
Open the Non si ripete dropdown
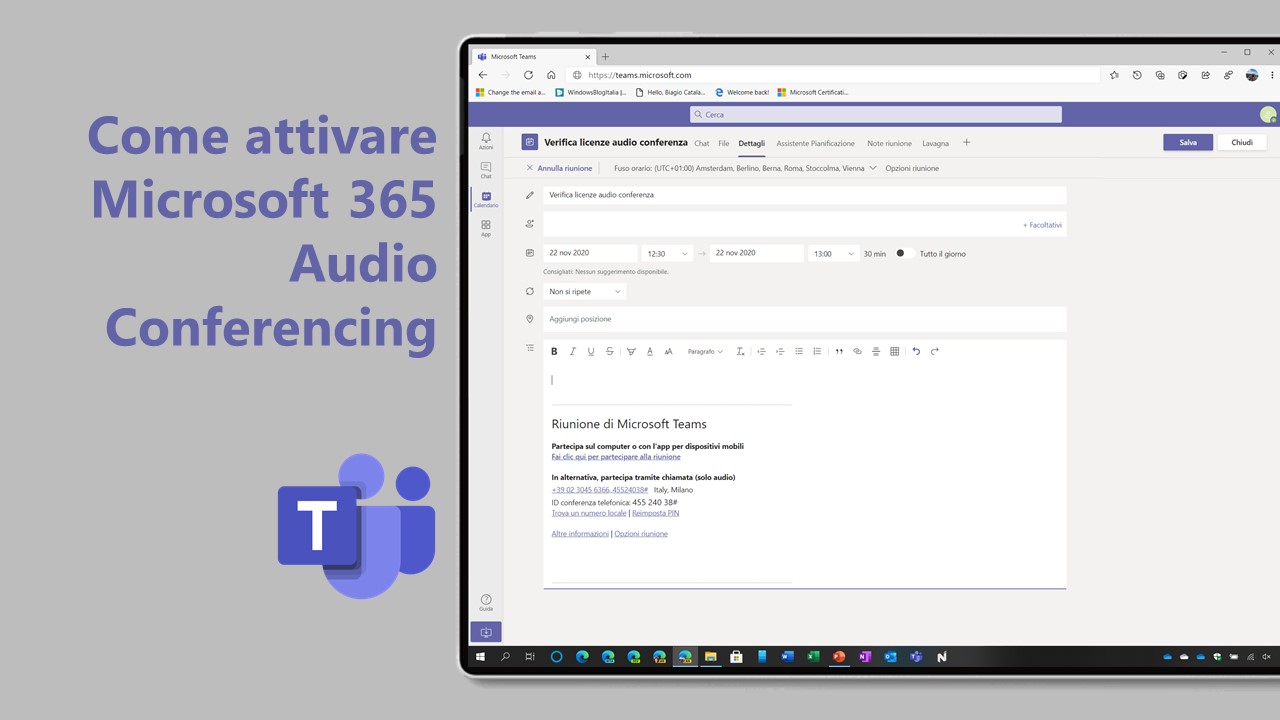tap(585, 291)
